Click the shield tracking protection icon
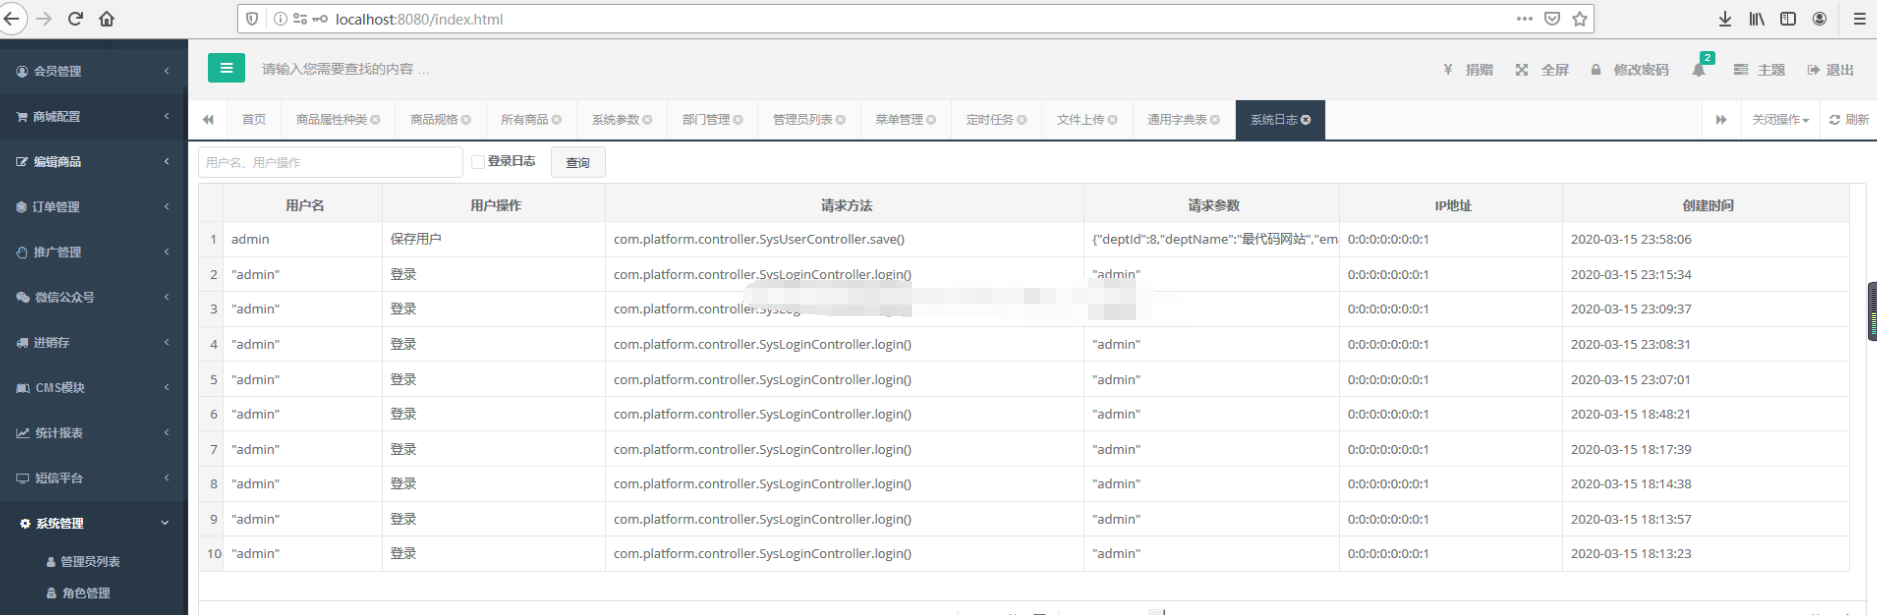 (252, 18)
